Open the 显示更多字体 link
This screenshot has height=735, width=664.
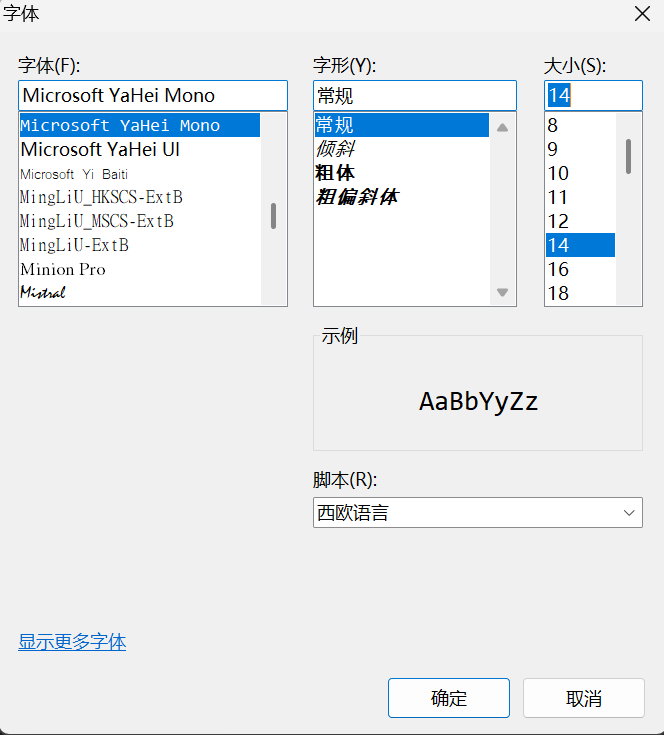[72, 642]
